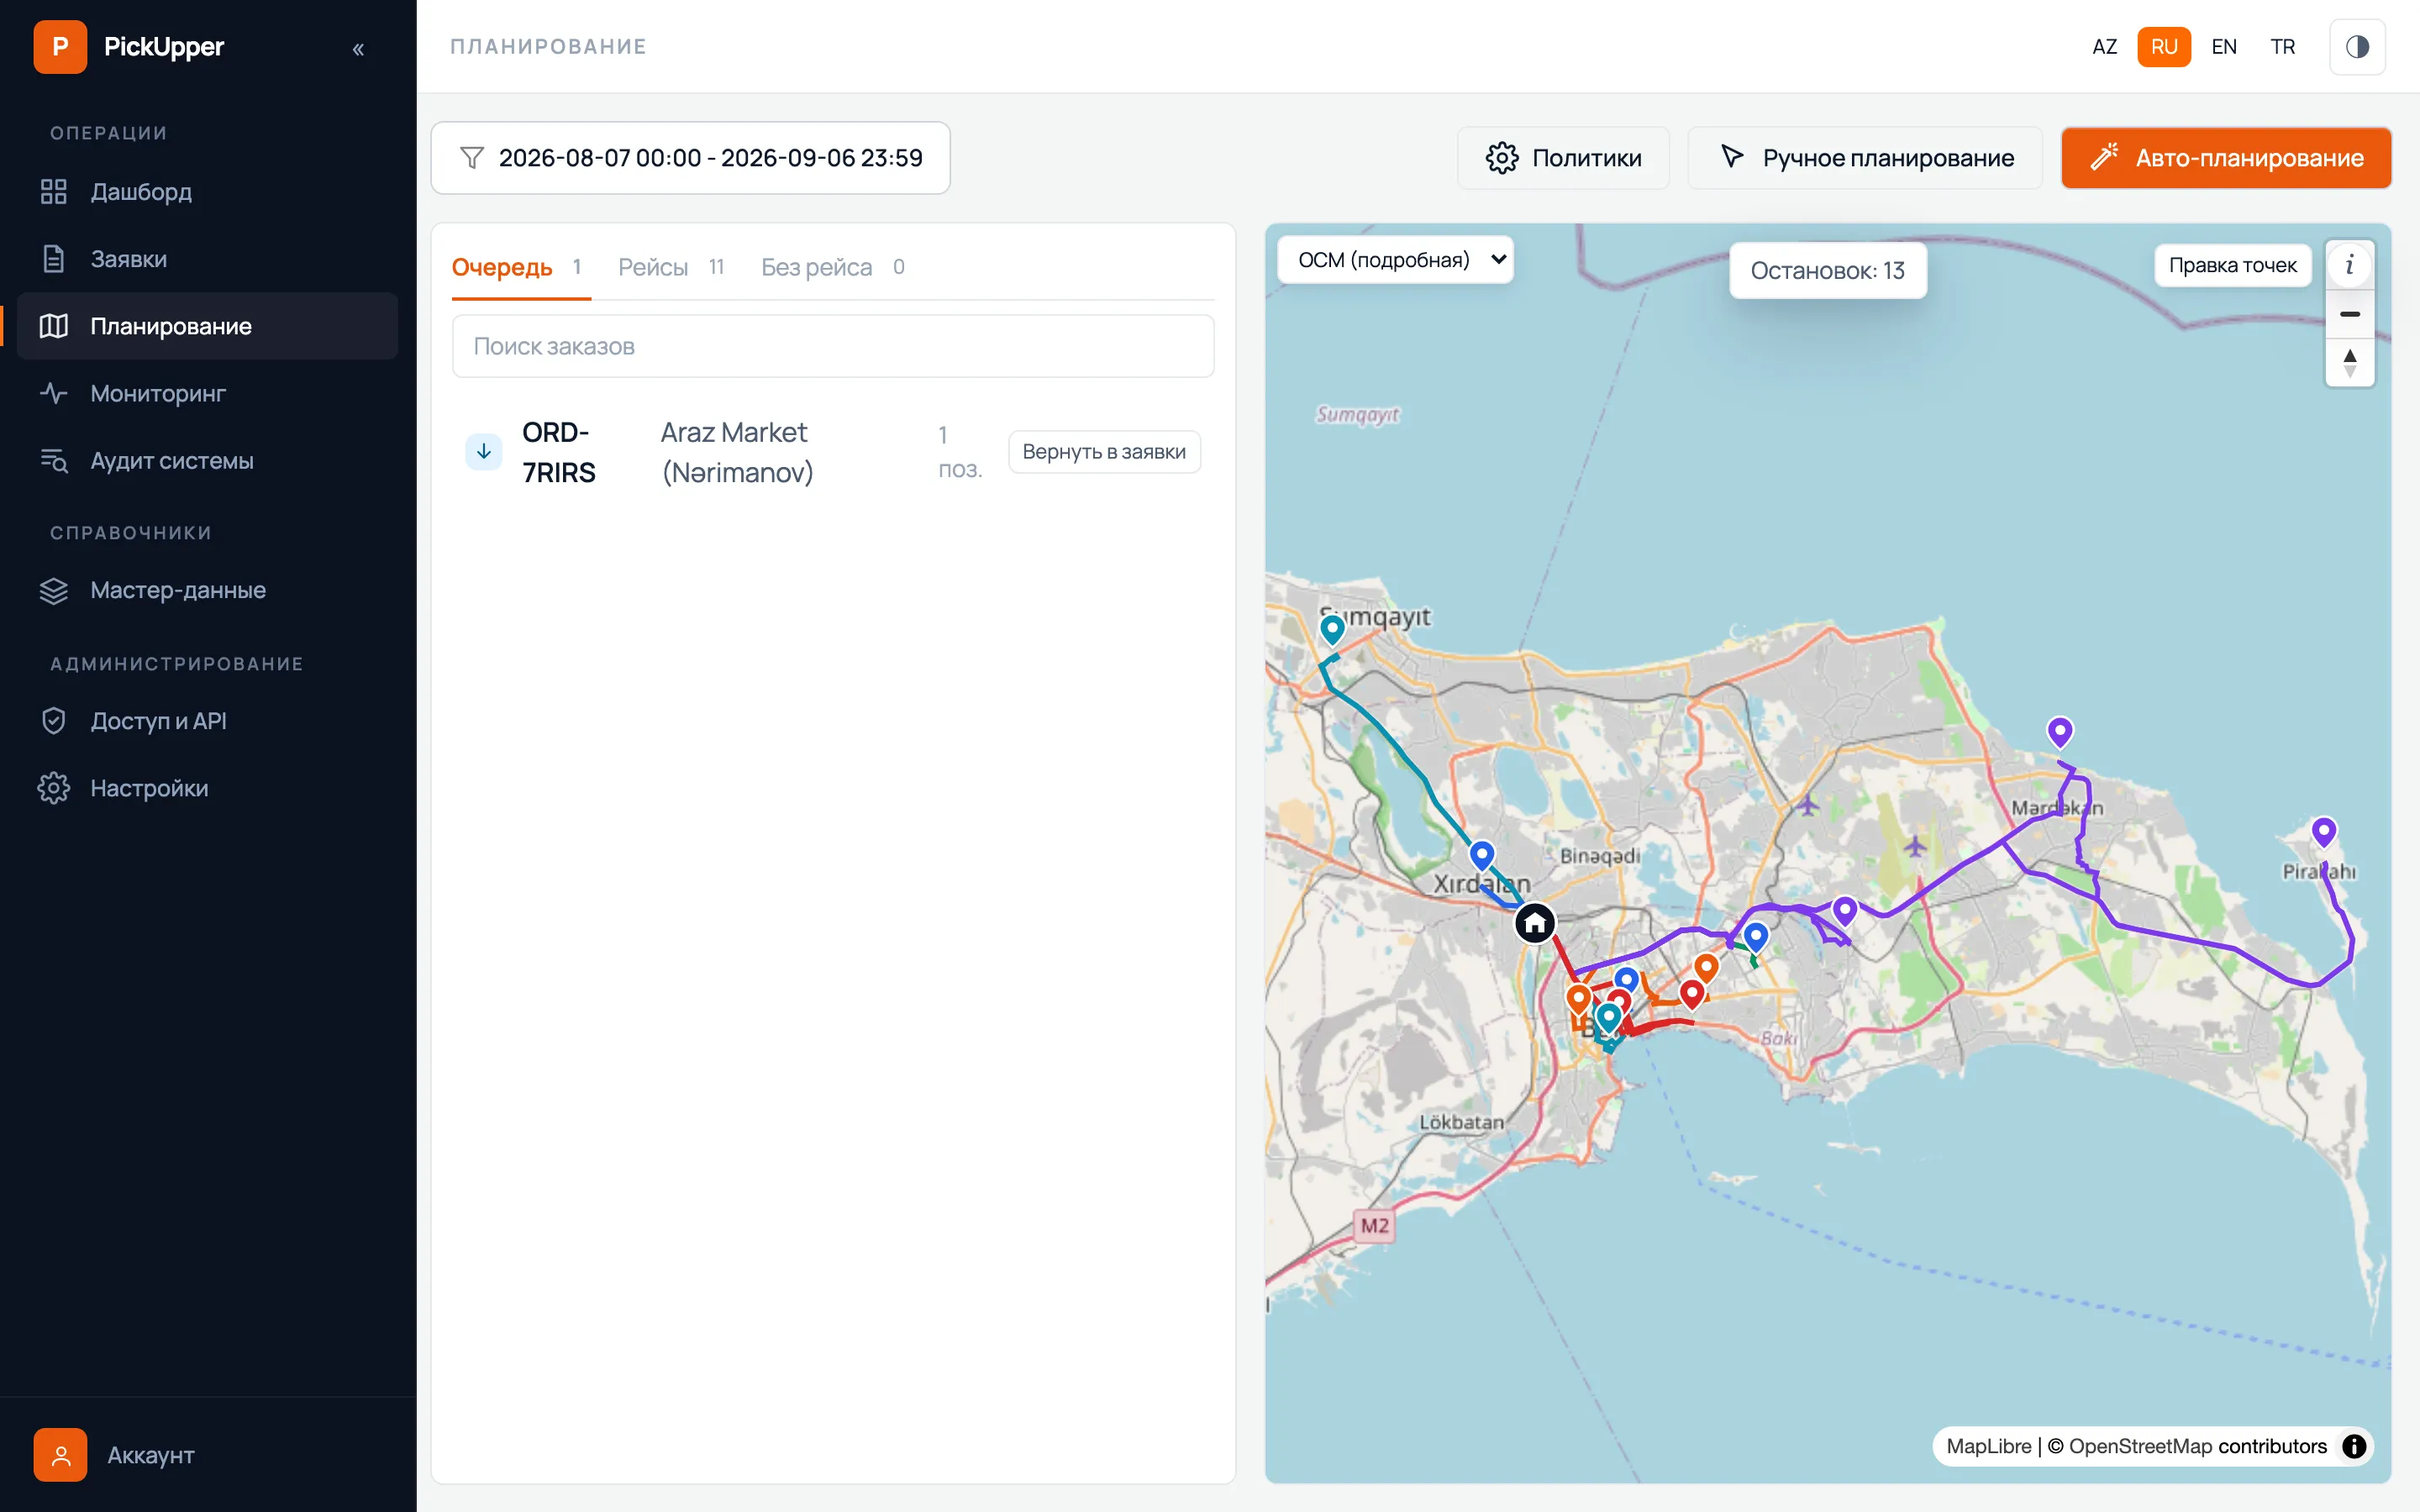Reset map bearing with compass icon

pyautogui.click(x=2349, y=363)
